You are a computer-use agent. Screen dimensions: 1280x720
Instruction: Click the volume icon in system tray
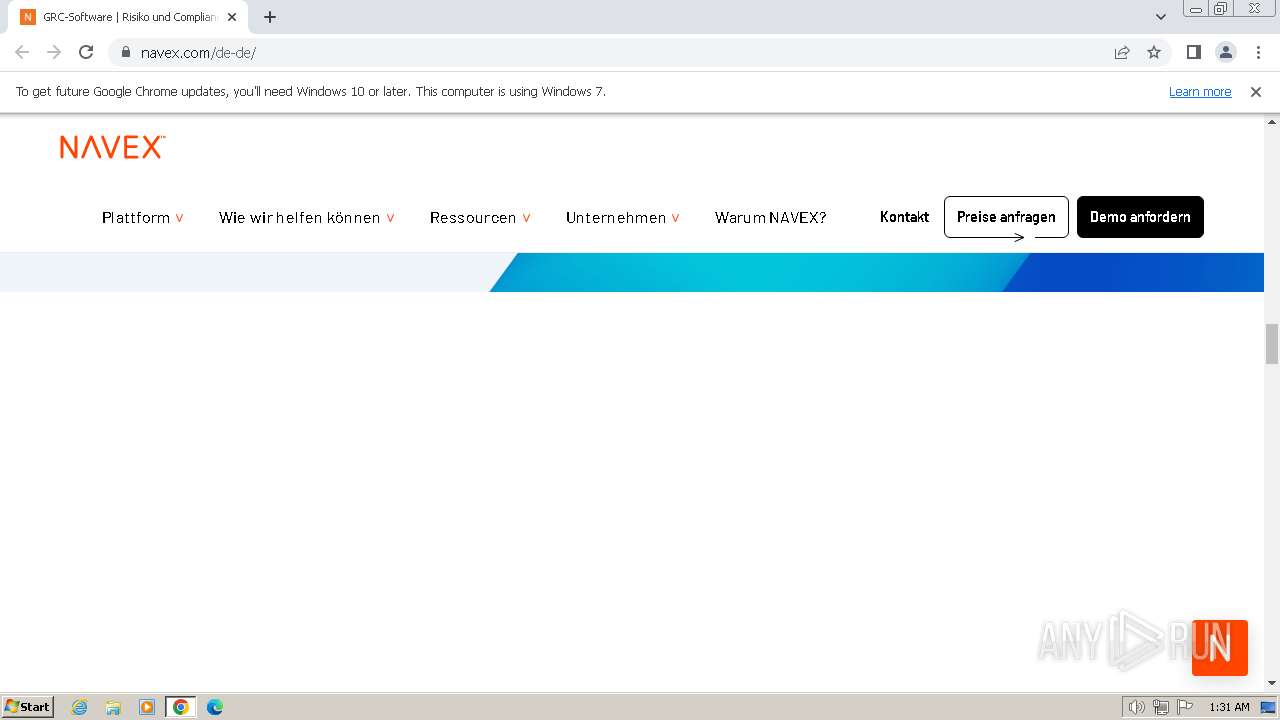[1136, 707]
